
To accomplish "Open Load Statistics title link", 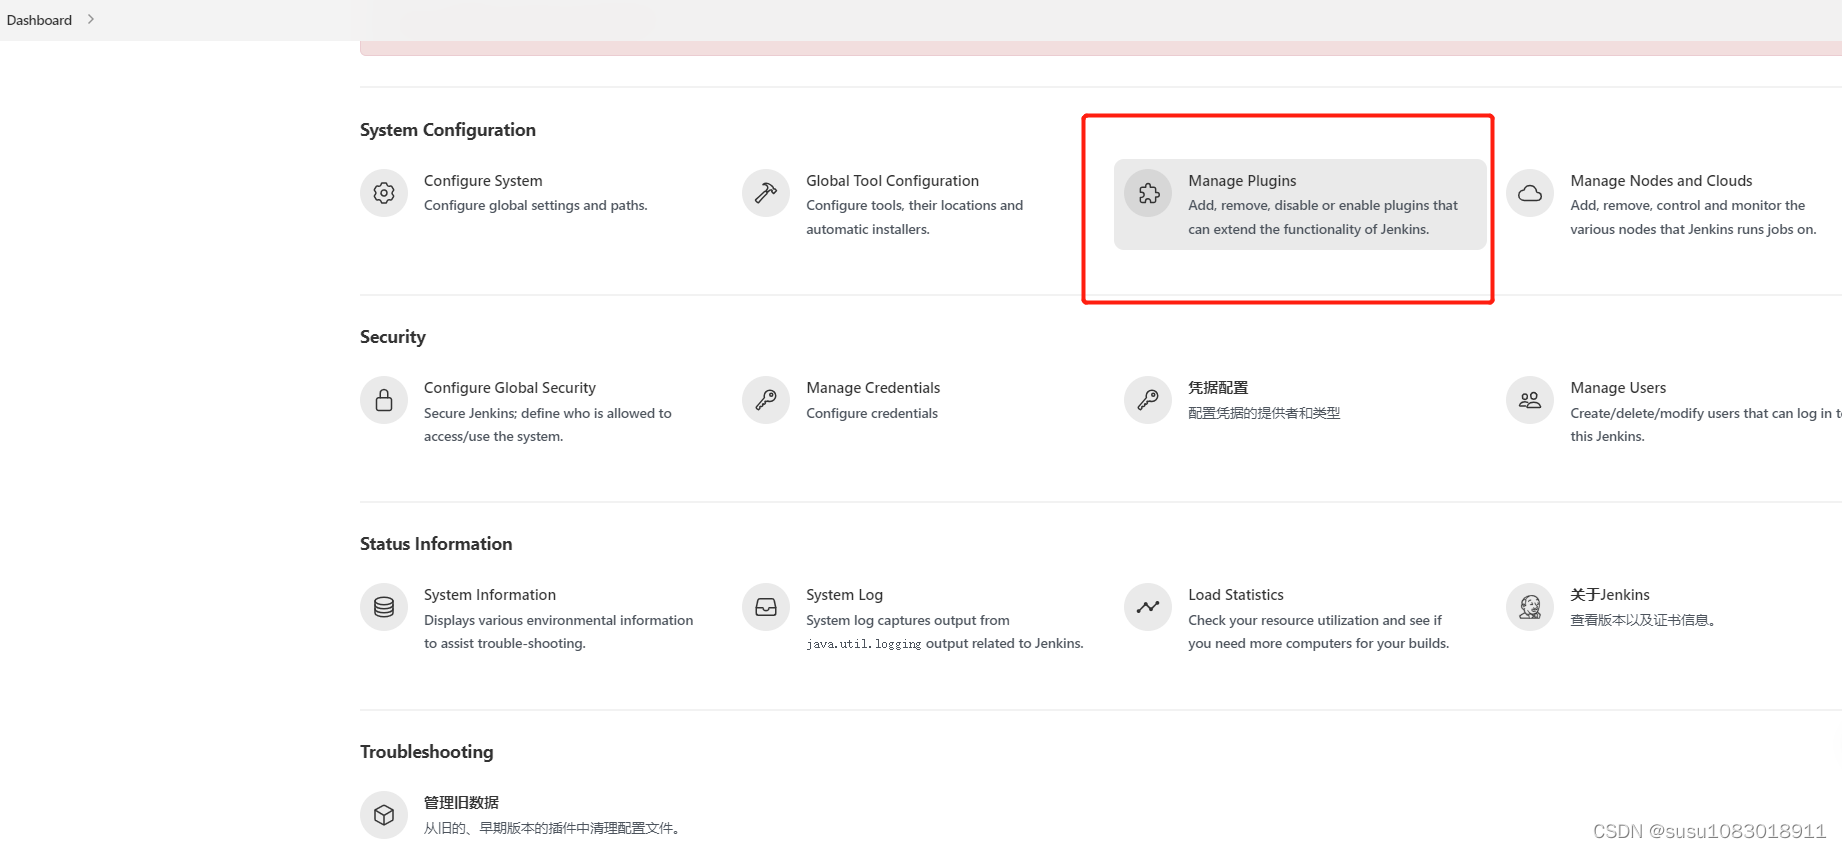I will [1236, 595].
